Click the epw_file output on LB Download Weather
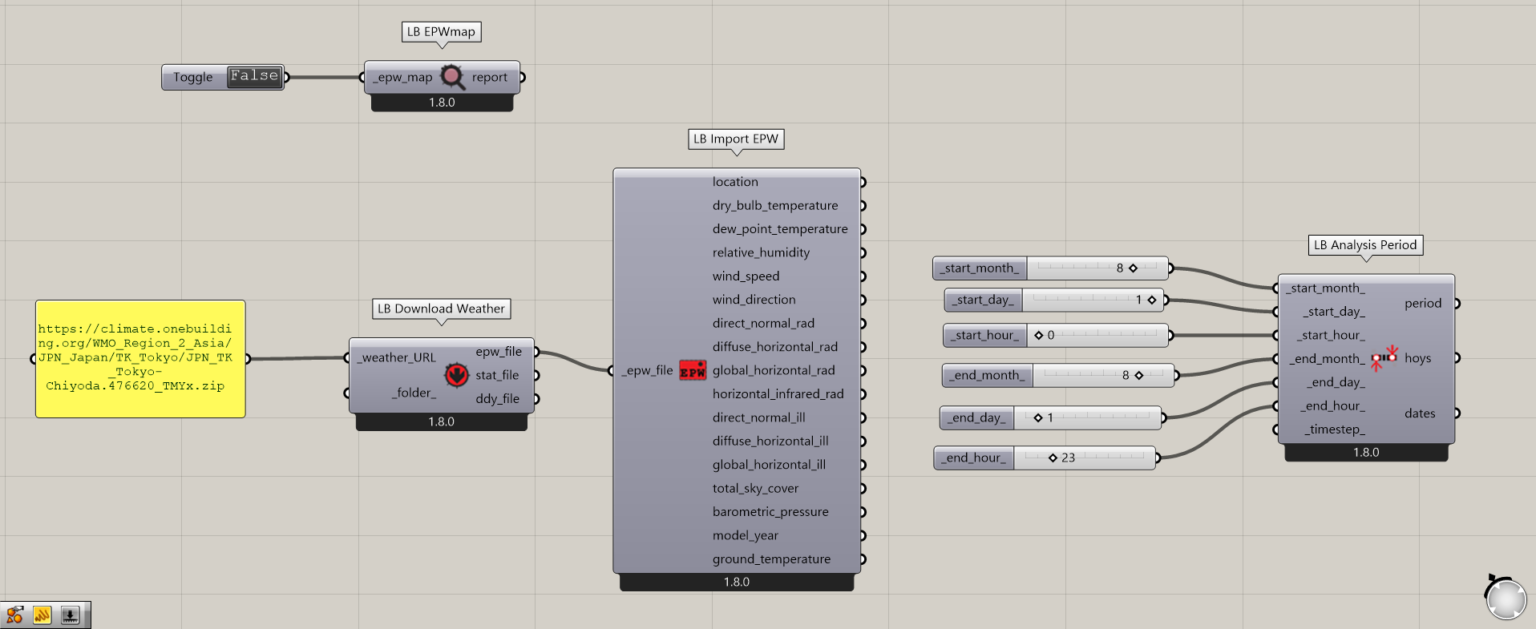Viewport: 1536px width, 629px height. 497,352
